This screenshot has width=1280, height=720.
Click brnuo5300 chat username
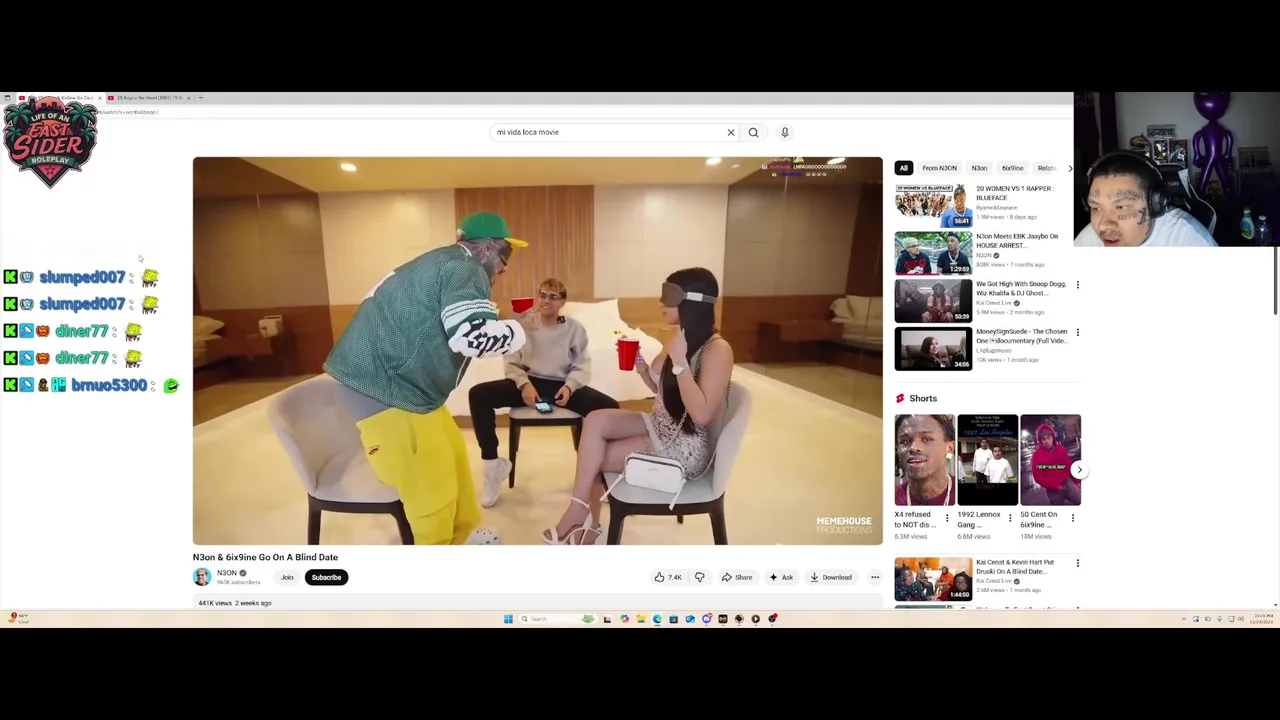pos(109,385)
